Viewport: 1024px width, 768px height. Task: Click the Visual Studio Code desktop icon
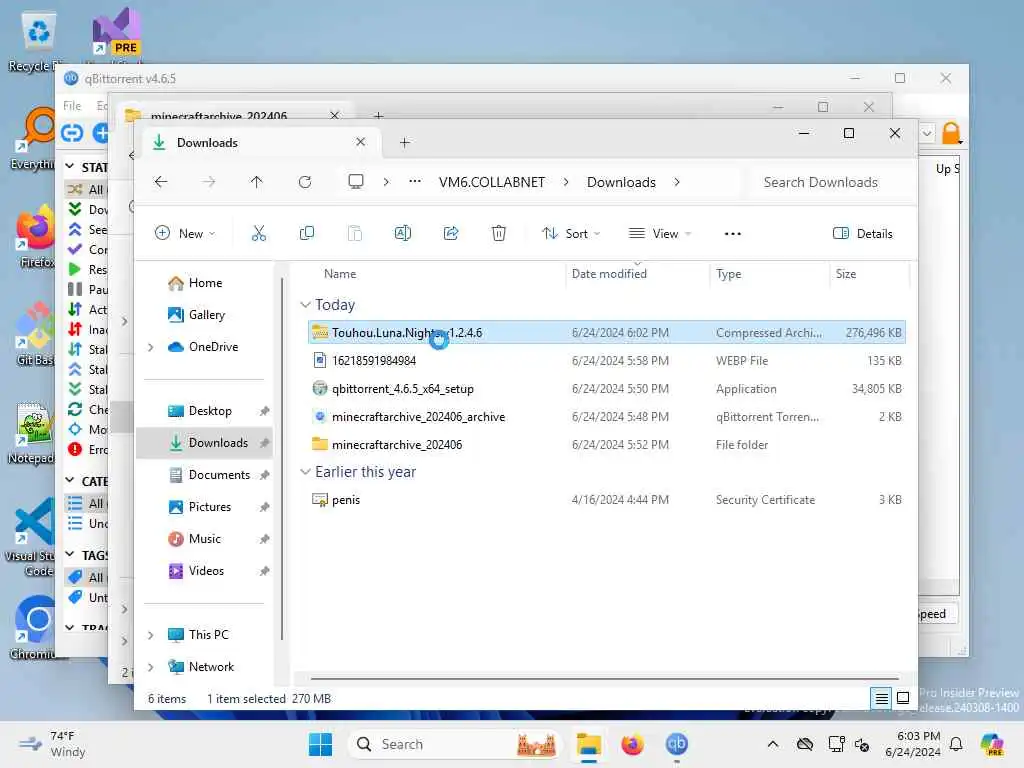pyautogui.click(x=33, y=537)
